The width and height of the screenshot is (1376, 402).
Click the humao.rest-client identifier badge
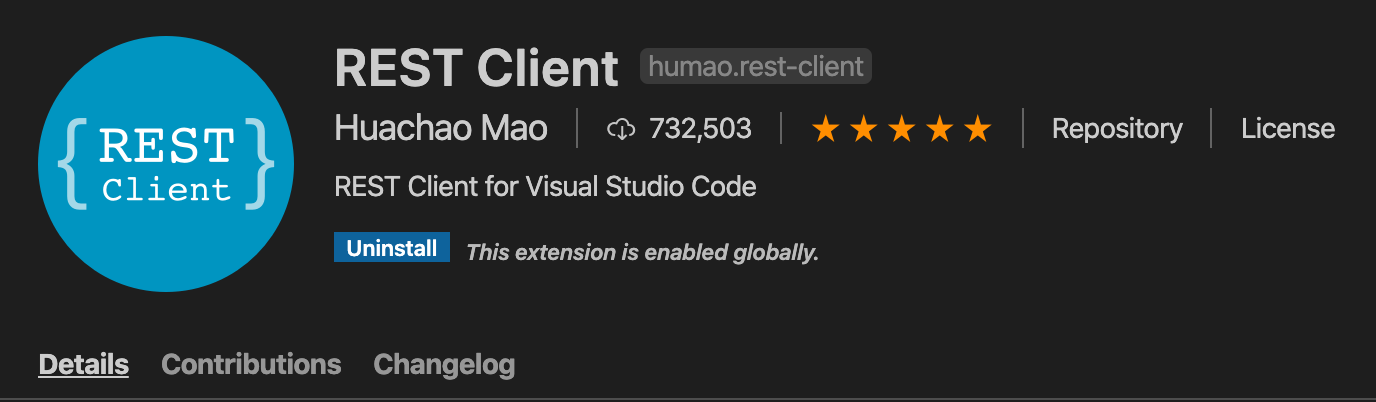[x=756, y=67]
